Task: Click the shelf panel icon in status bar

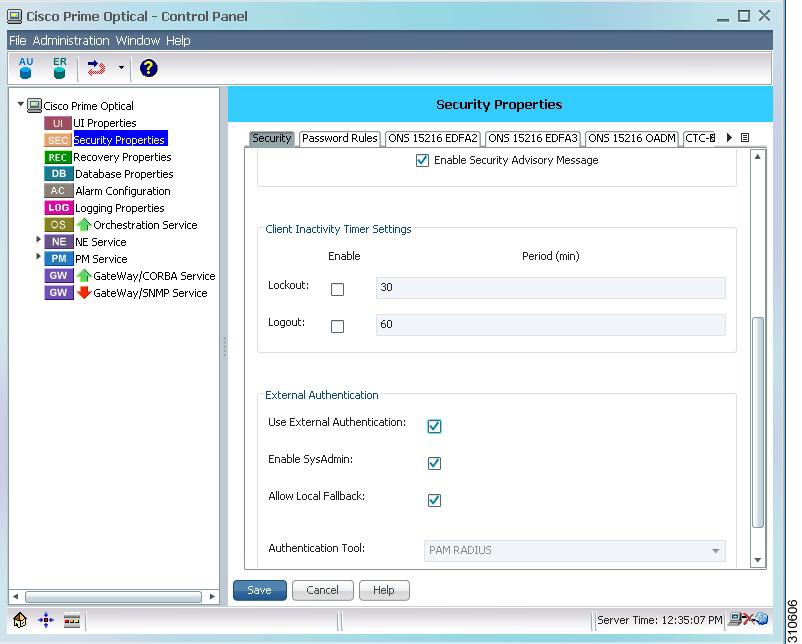Action: pos(72,621)
